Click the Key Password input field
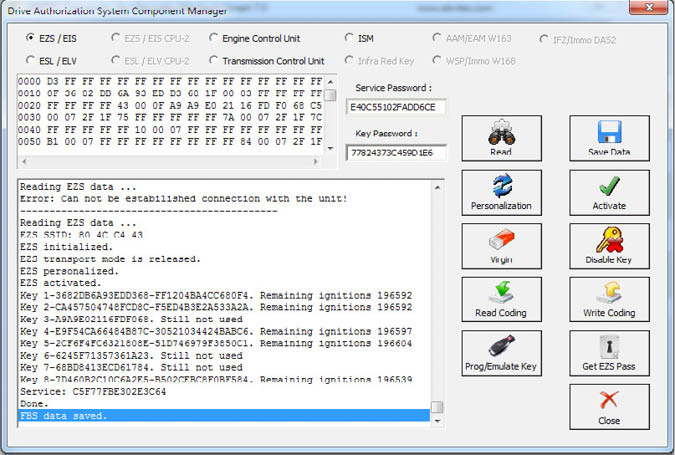The height and width of the screenshot is (455, 675). click(x=396, y=153)
